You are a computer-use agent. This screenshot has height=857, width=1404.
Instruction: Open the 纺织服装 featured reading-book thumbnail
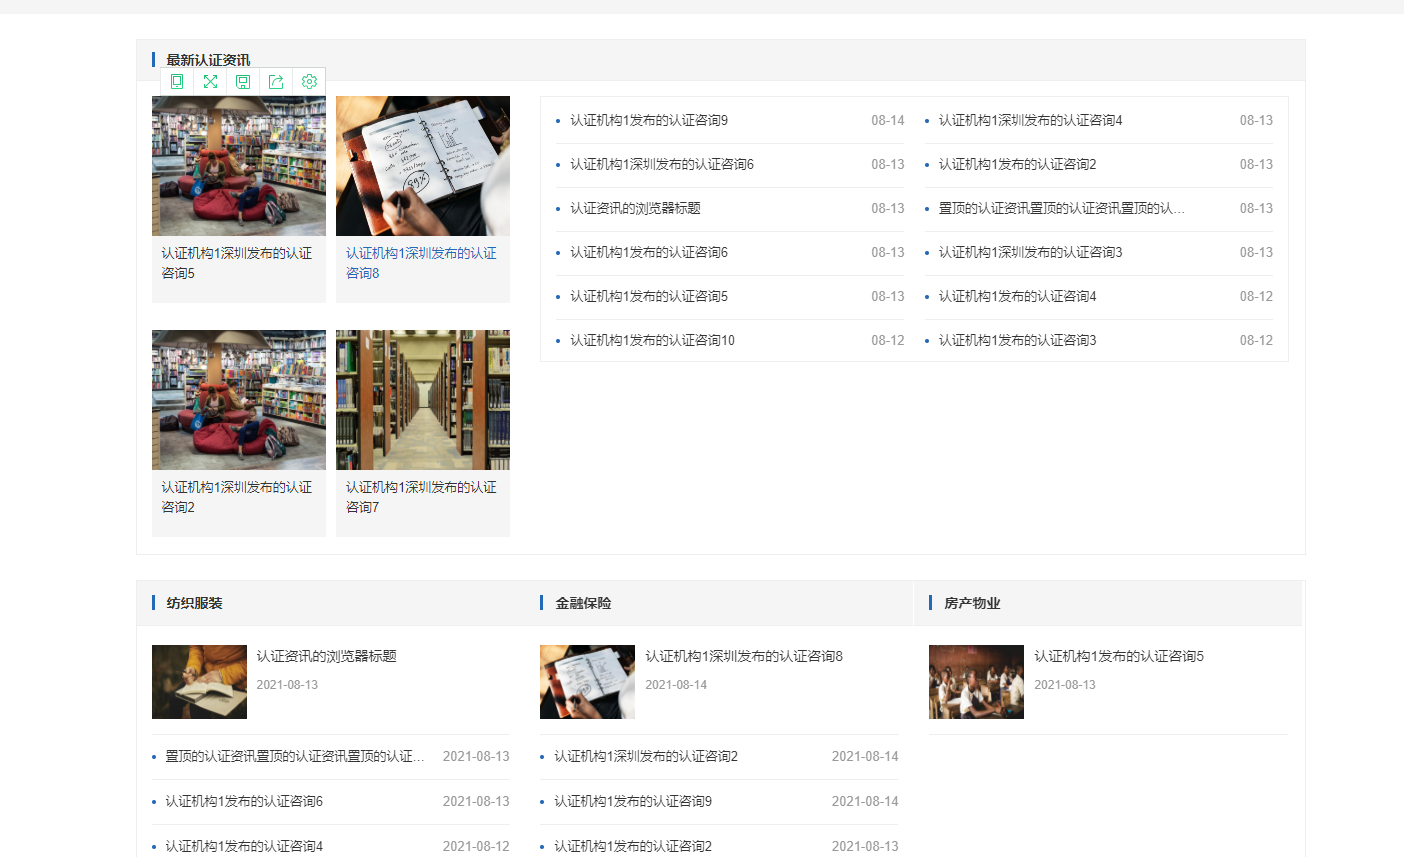click(x=199, y=682)
